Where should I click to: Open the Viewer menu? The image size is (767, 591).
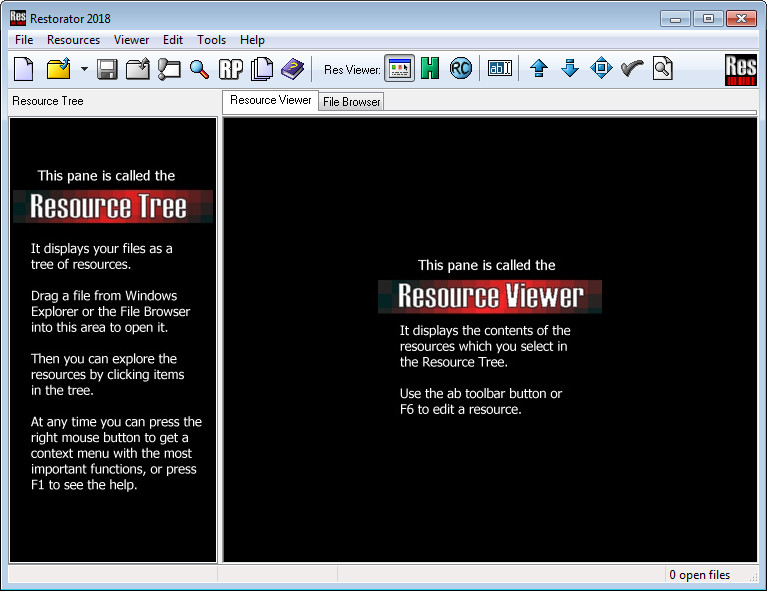pyautogui.click(x=131, y=40)
